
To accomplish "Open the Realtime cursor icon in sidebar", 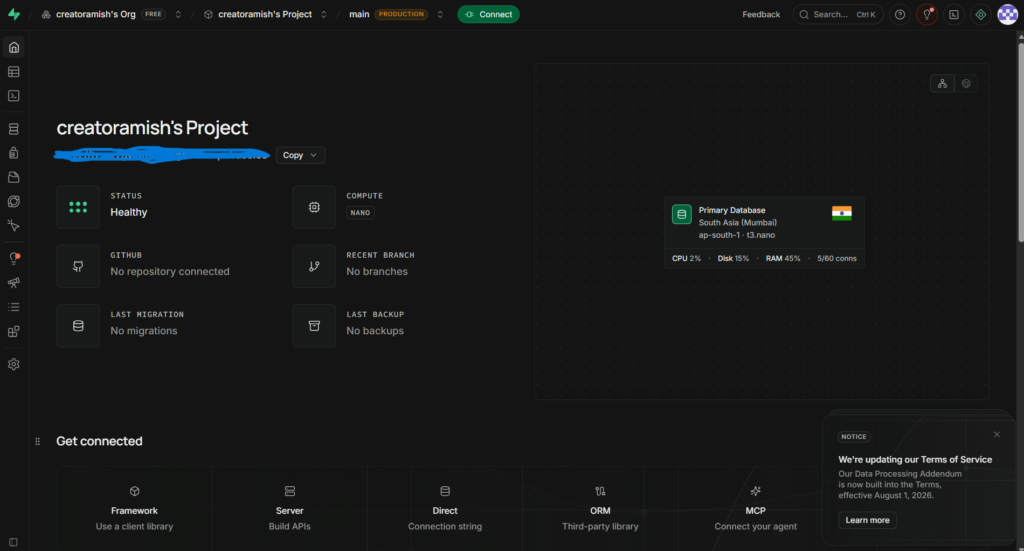I will tap(14, 226).
